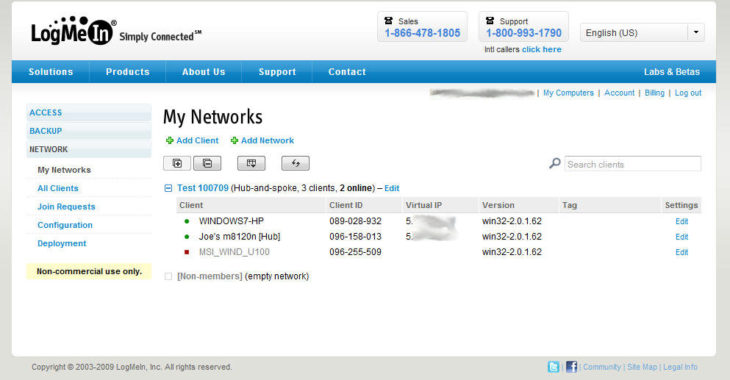Open the Solutions menu
730x380 pixels.
point(51,72)
